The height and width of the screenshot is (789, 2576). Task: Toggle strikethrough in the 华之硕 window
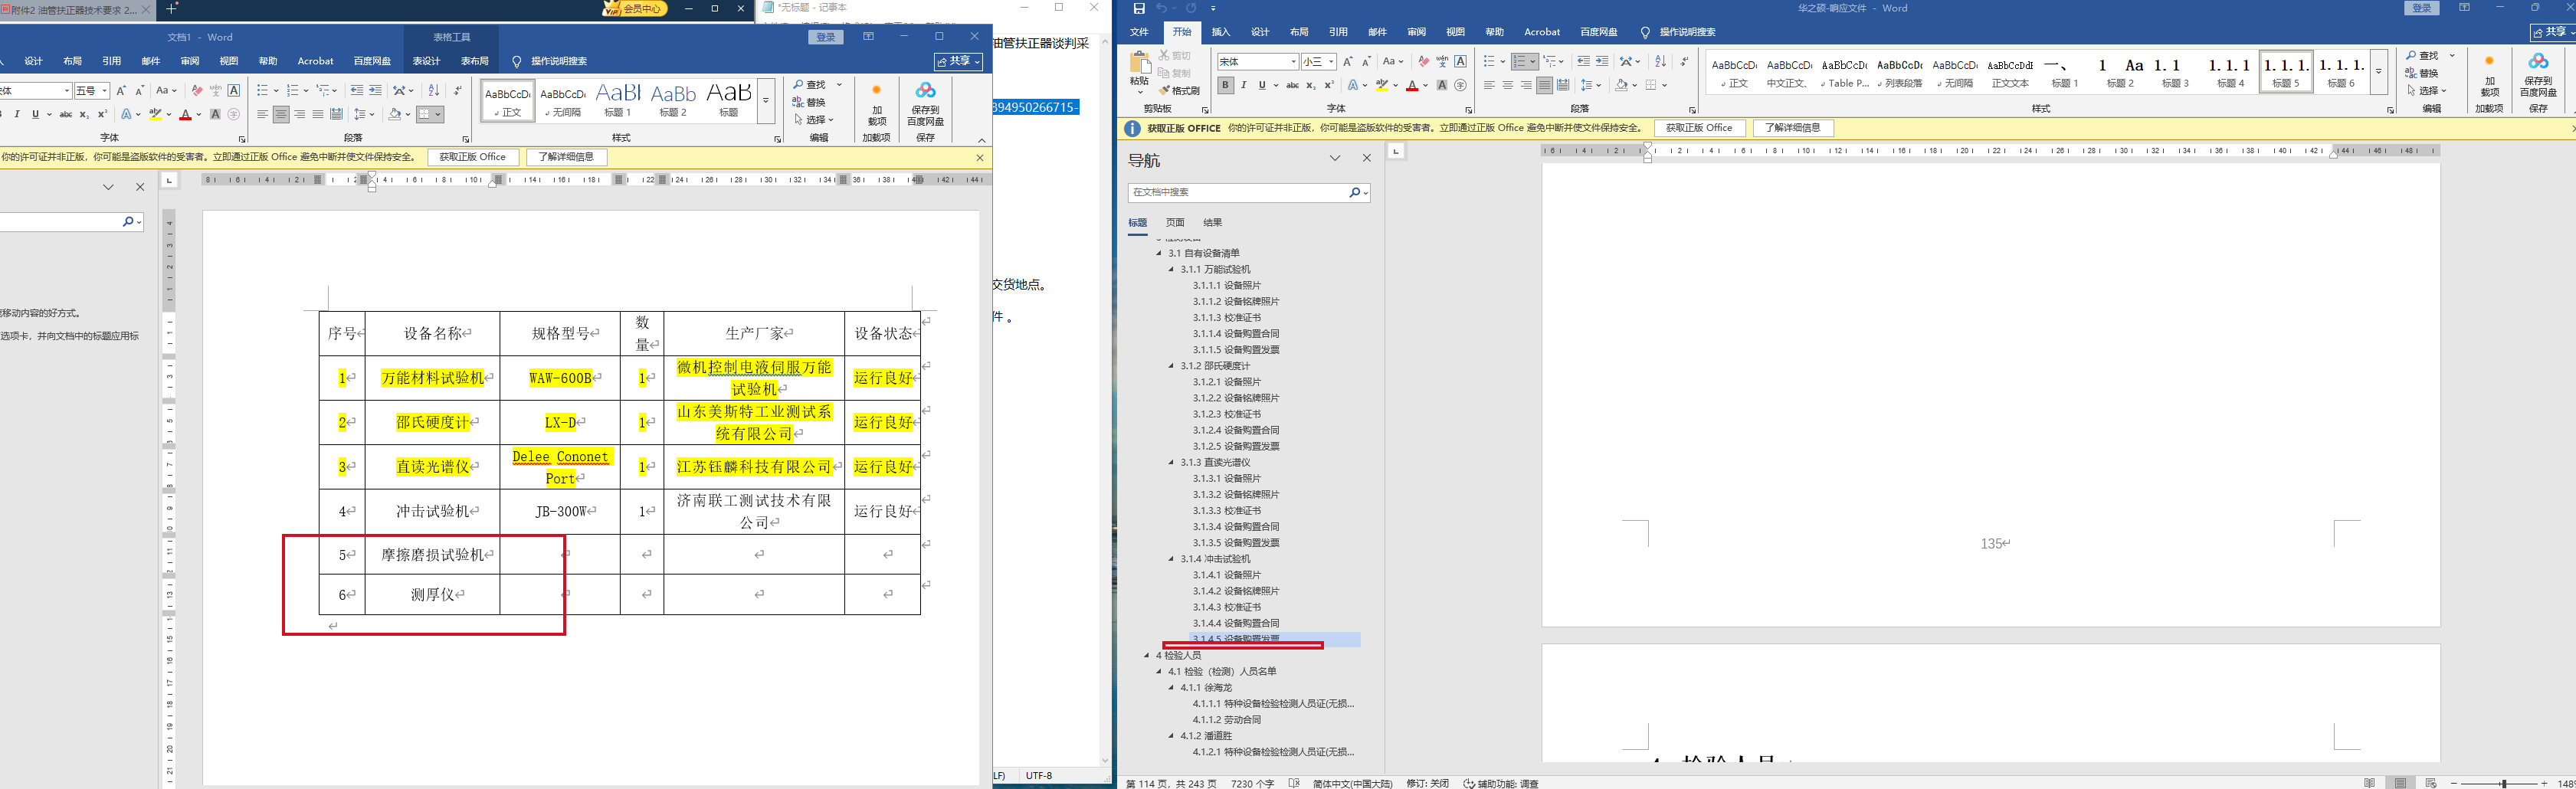(1292, 85)
